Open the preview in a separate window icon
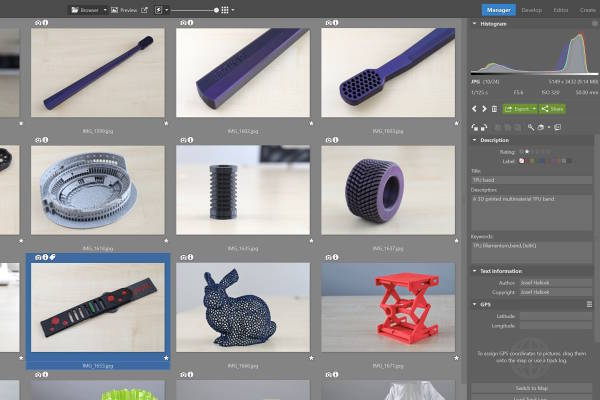 144,10
